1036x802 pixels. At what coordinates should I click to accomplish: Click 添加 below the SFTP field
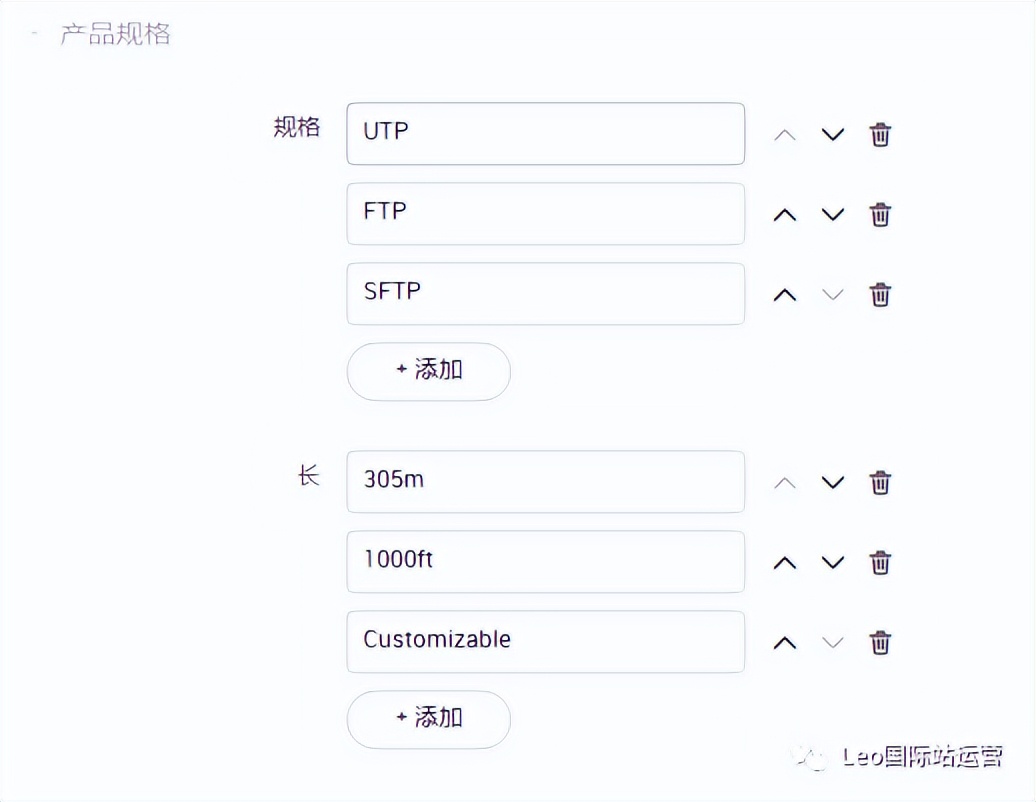point(428,371)
